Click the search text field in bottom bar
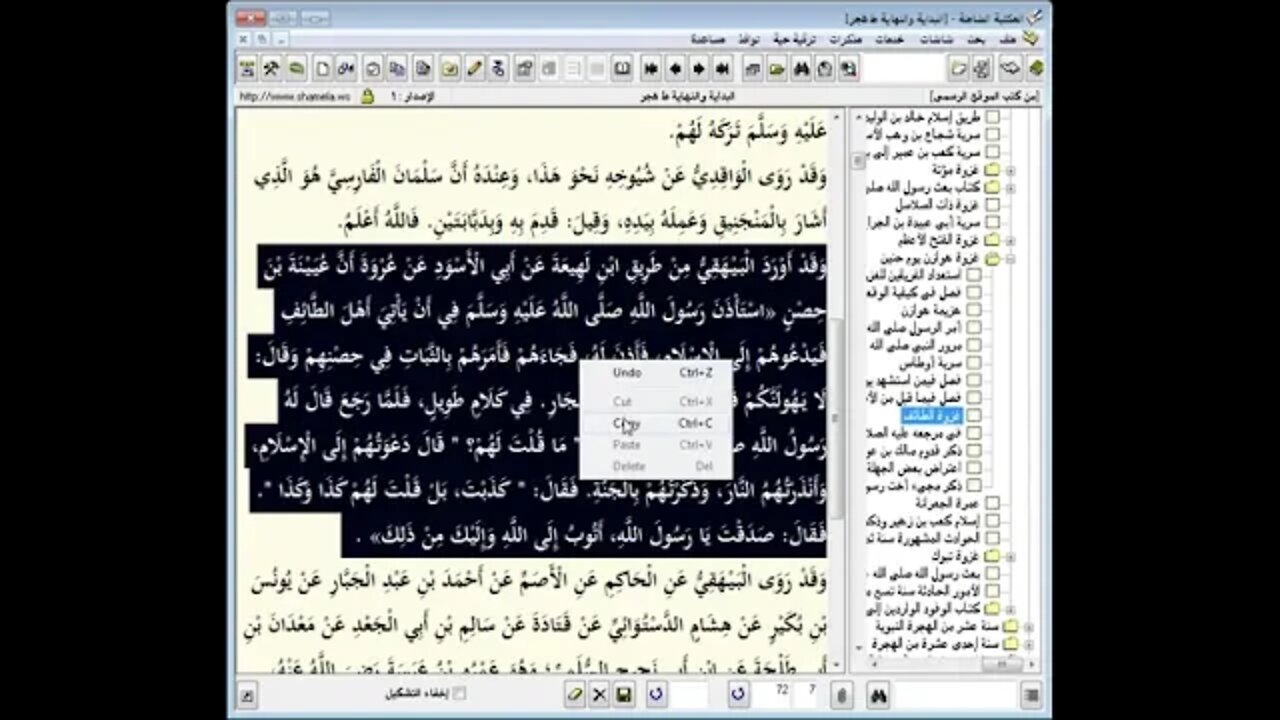Image resolution: width=1280 pixels, height=720 pixels. (x=955, y=694)
